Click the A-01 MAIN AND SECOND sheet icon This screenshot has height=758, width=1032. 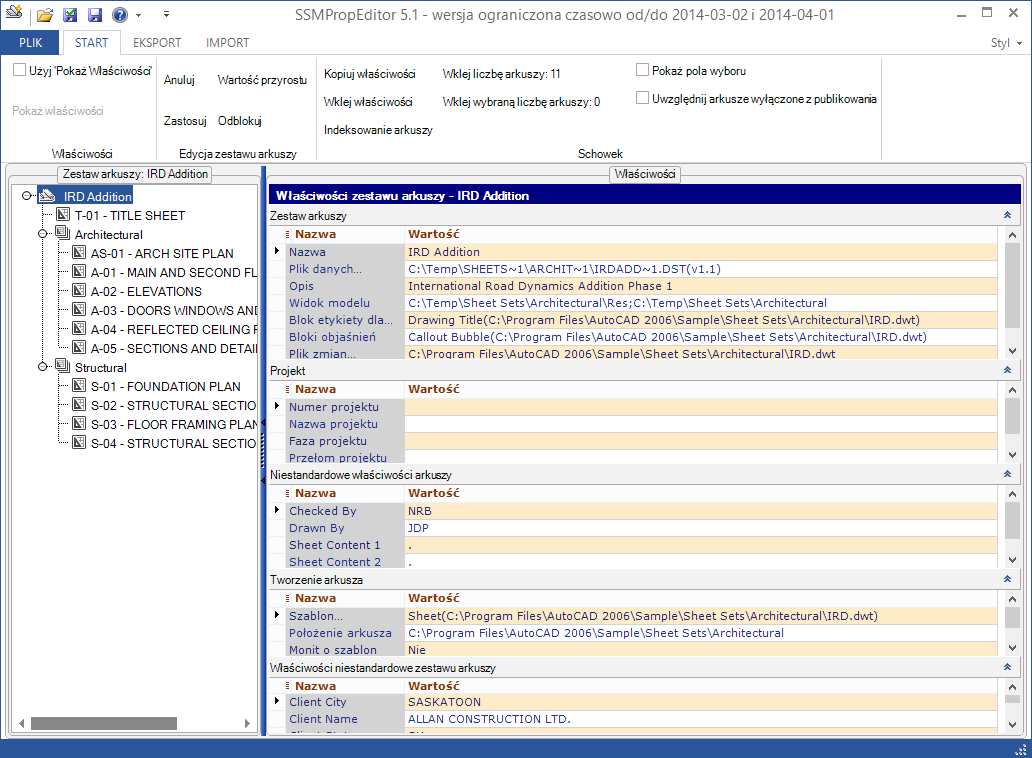point(79,272)
